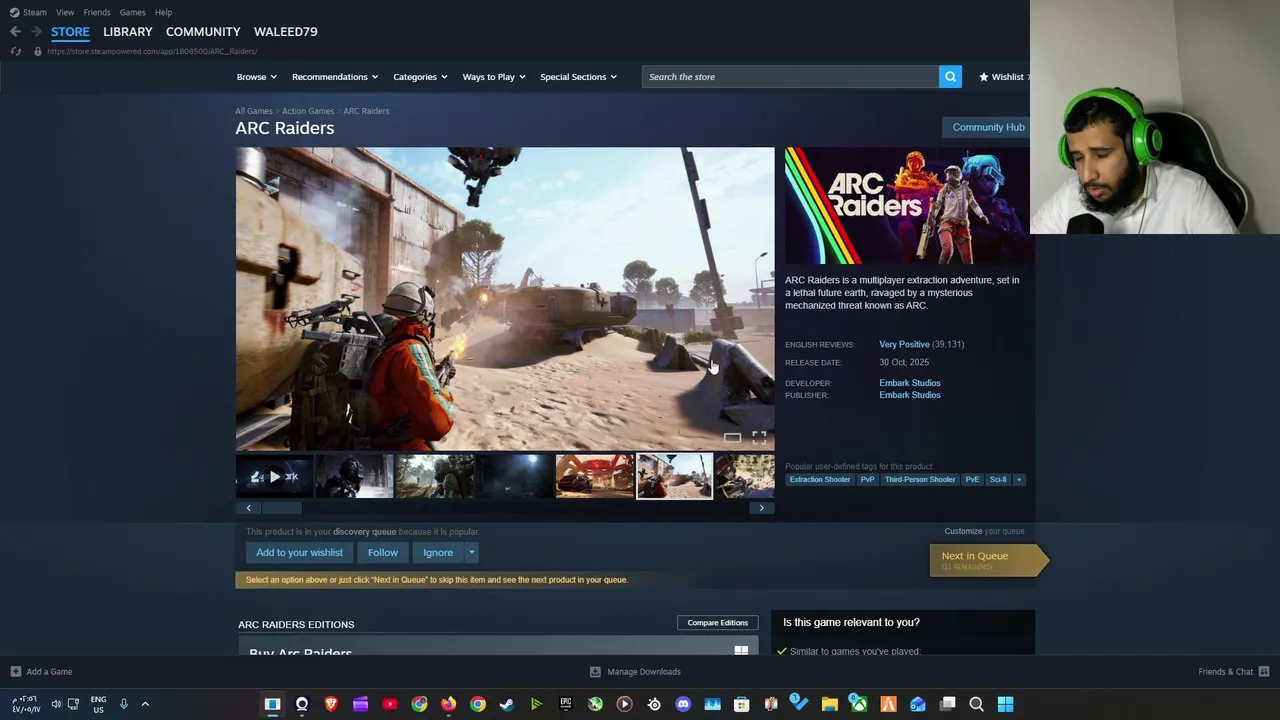
Task: Open Steam from the taskbar
Action: click(507, 704)
